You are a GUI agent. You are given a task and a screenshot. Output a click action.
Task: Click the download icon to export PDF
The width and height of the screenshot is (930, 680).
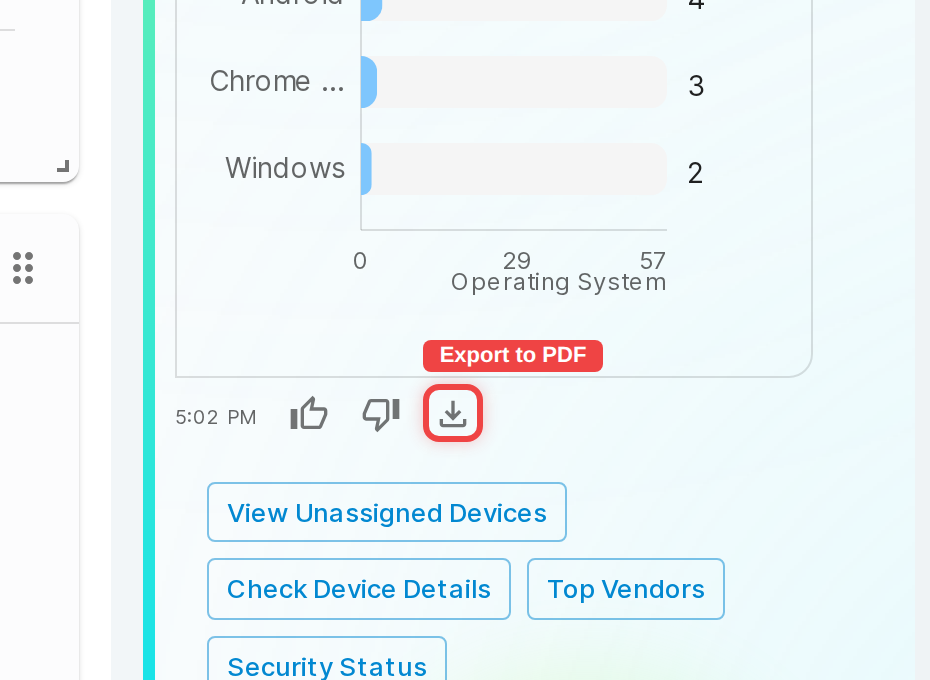(x=453, y=413)
